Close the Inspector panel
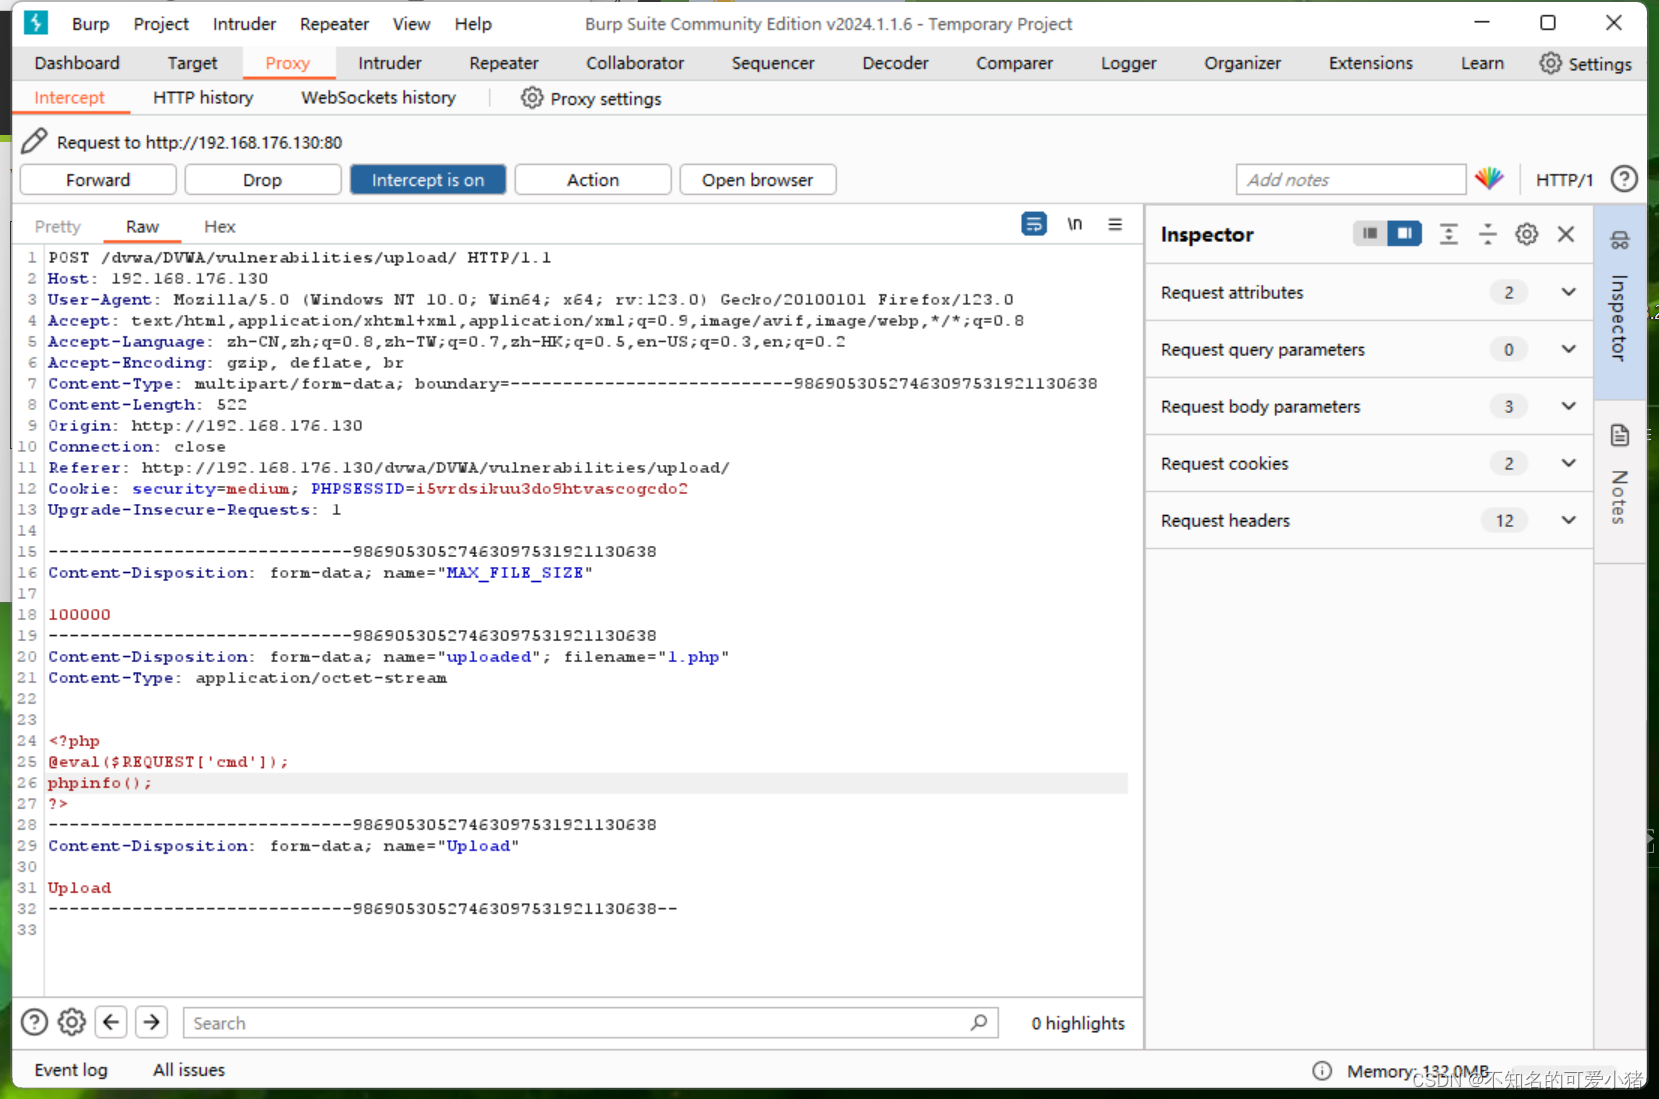Image resolution: width=1659 pixels, height=1099 pixels. (x=1566, y=234)
